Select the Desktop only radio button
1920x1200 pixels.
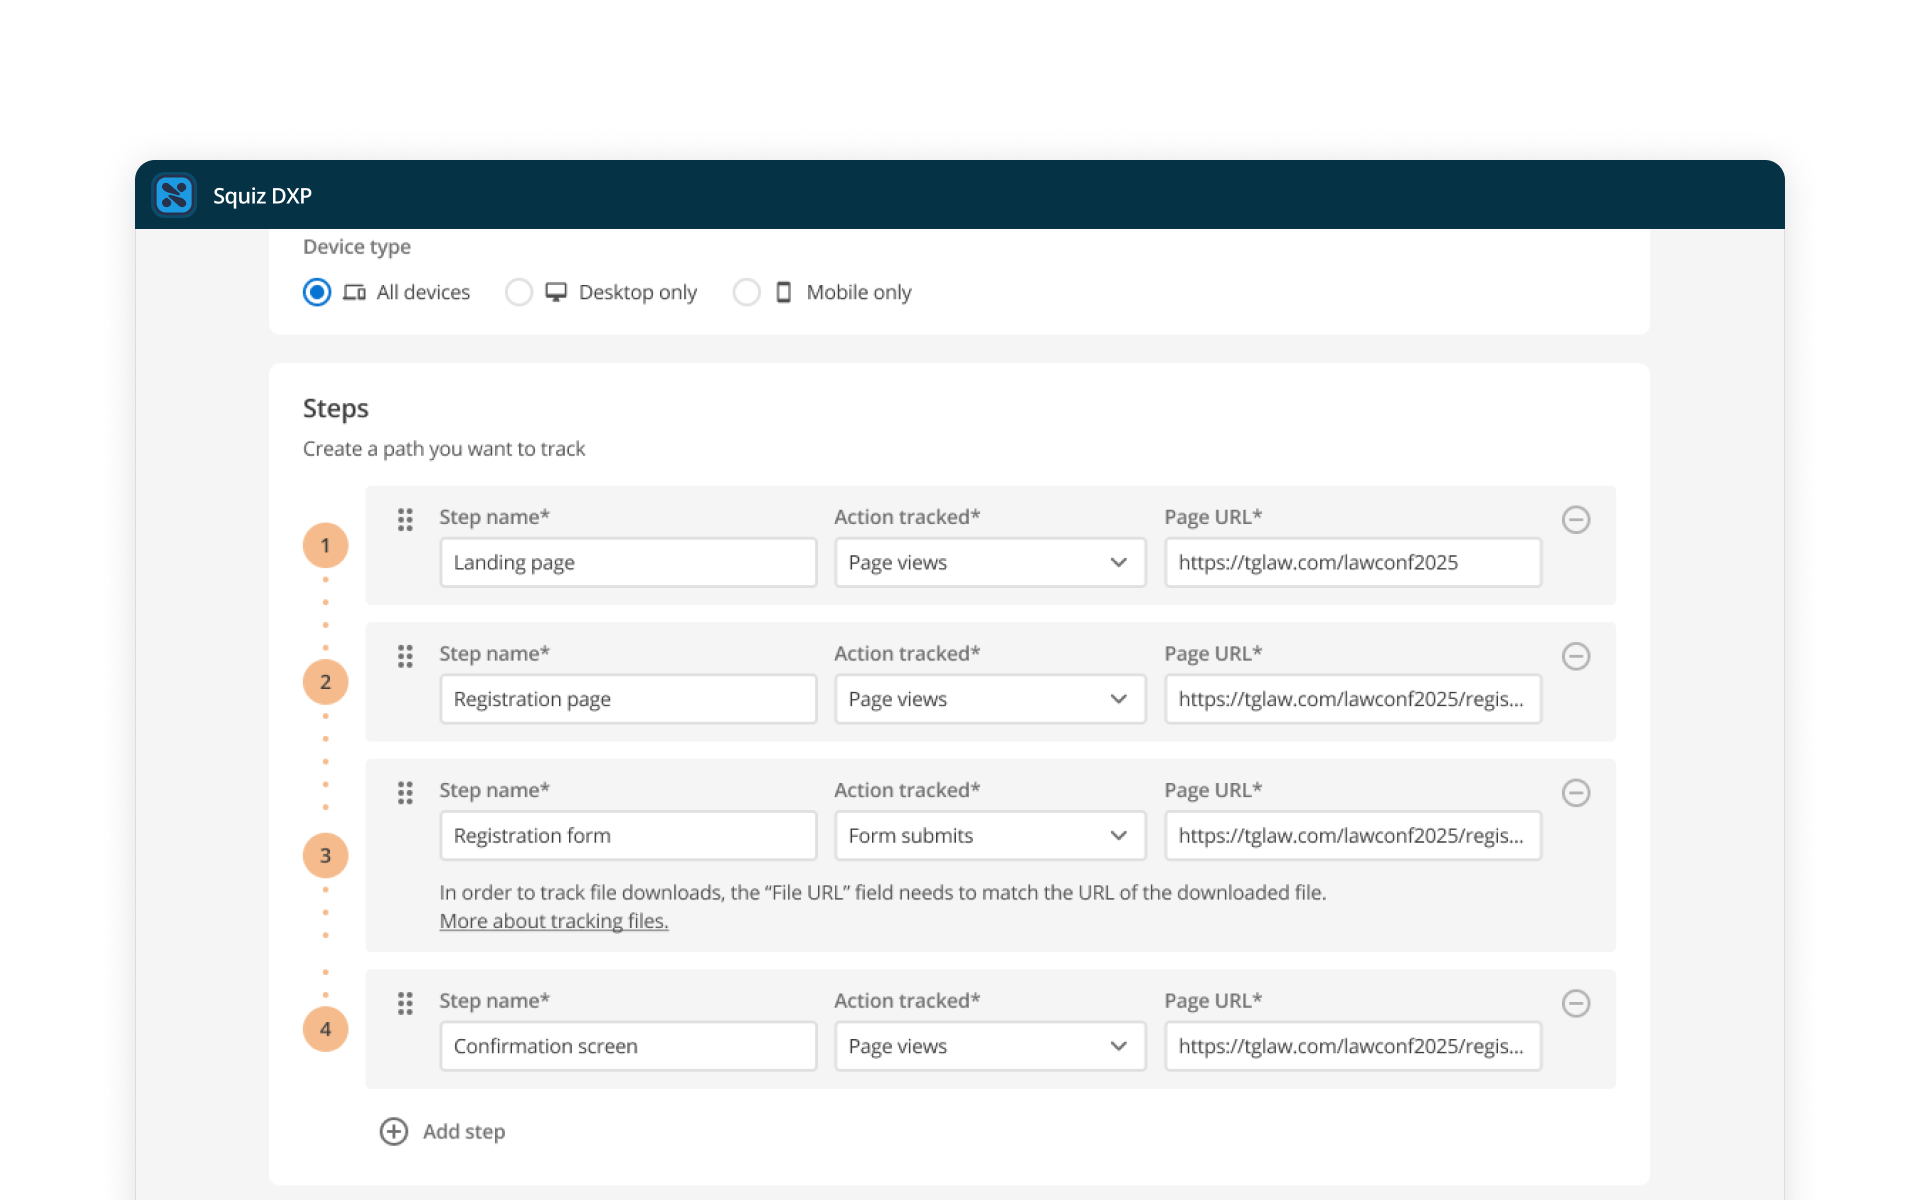519,292
